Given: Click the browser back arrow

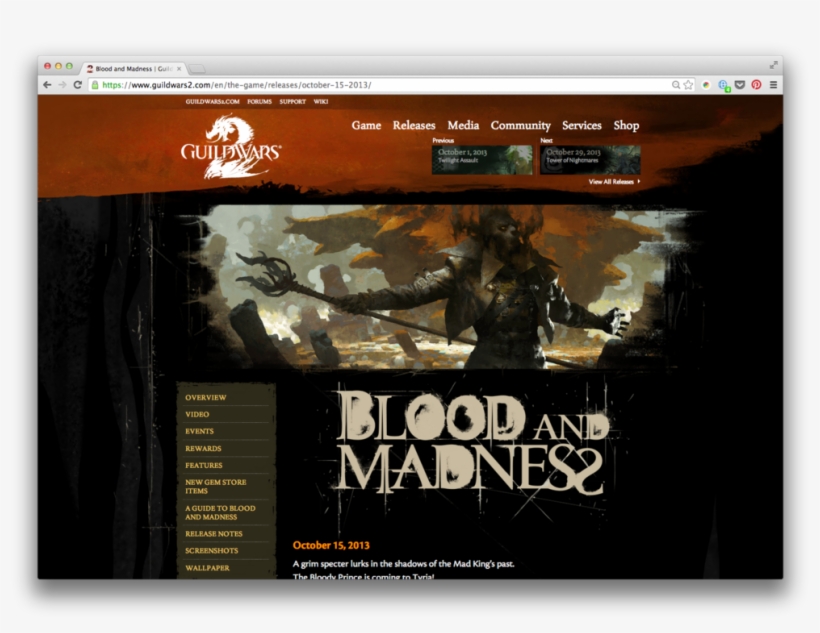Looking at the screenshot, I should coord(47,85).
